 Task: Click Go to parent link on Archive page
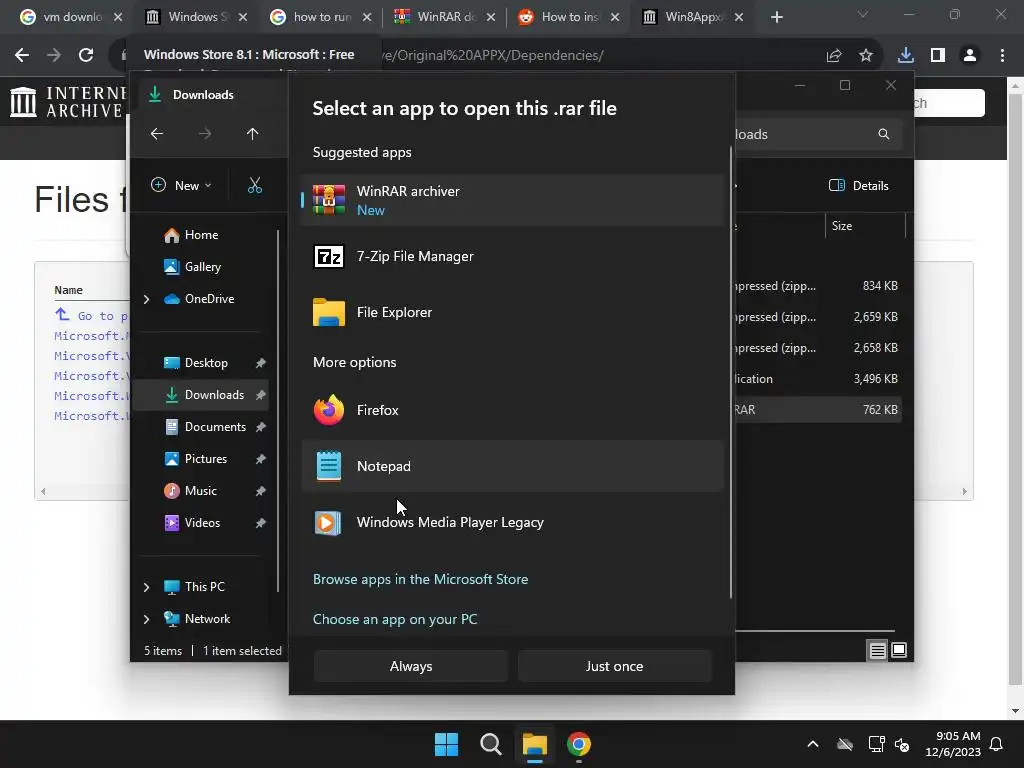pos(91,315)
